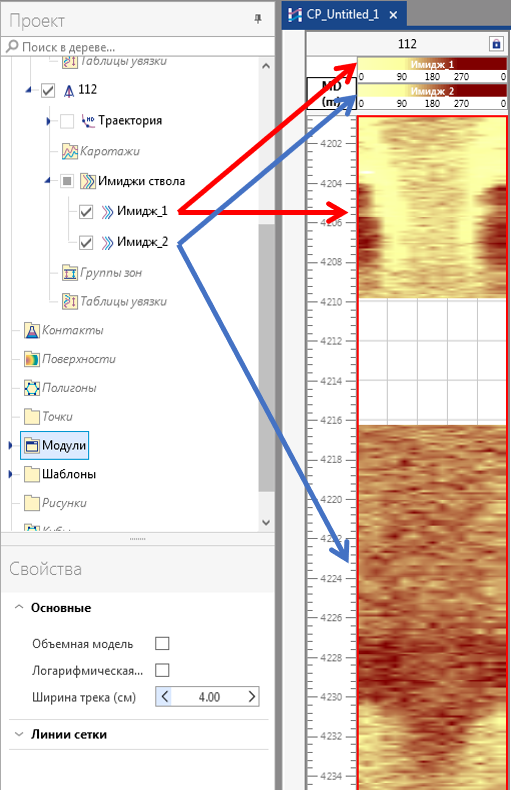Enable the Объемная модель checkbox
511x790 pixels.
tap(162, 643)
